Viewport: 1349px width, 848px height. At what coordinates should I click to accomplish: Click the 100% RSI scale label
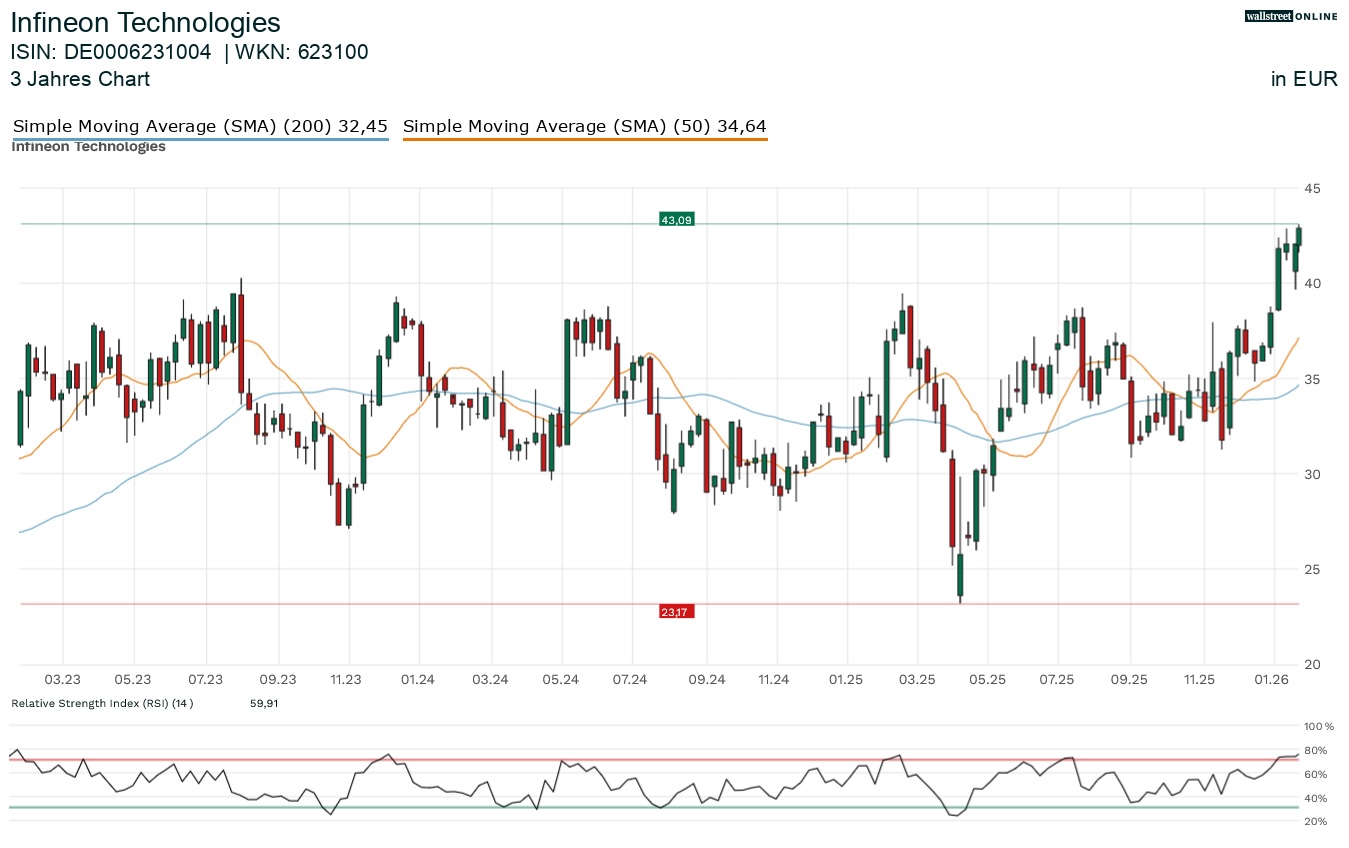(1317, 726)
